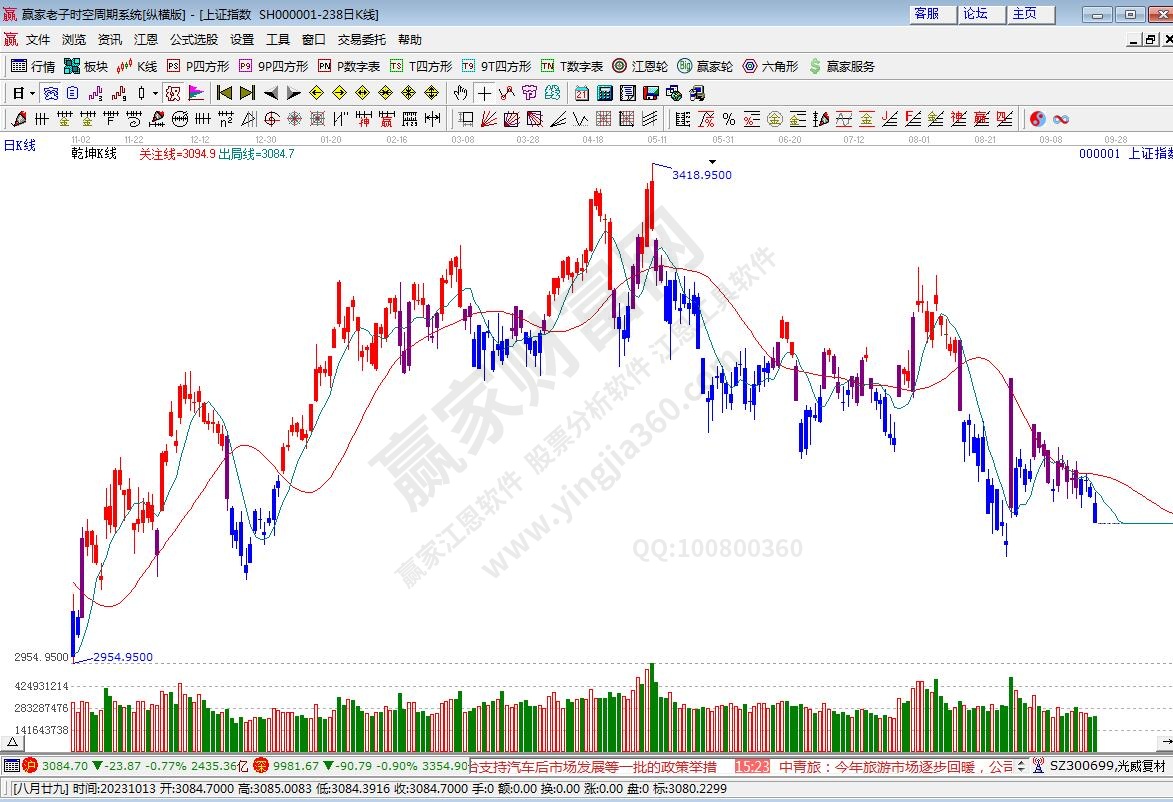Jump to the first bar using the start arrow
1173x802 pixels.
pyautogui.click(x=224, y=93)
